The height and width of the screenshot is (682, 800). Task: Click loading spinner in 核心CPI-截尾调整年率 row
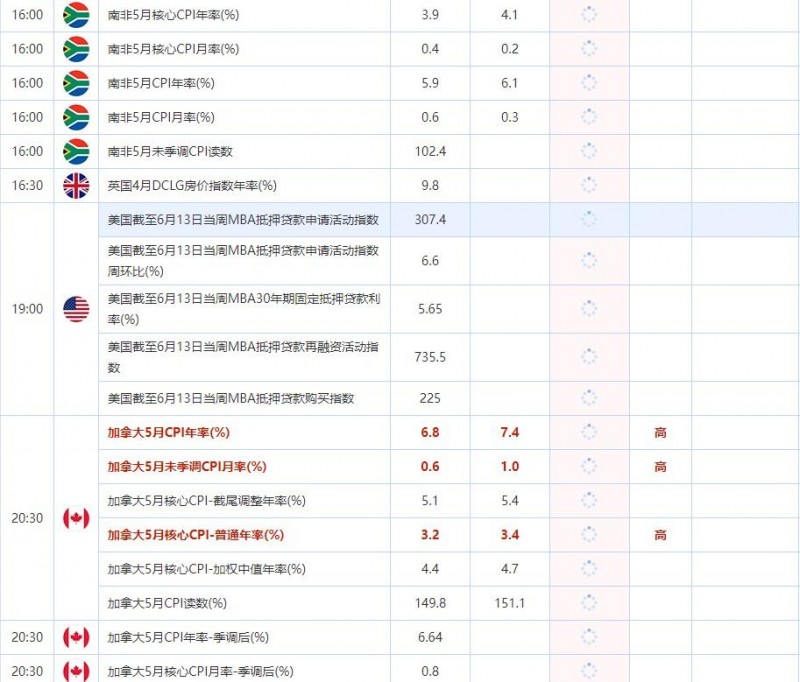click(589, 500)
